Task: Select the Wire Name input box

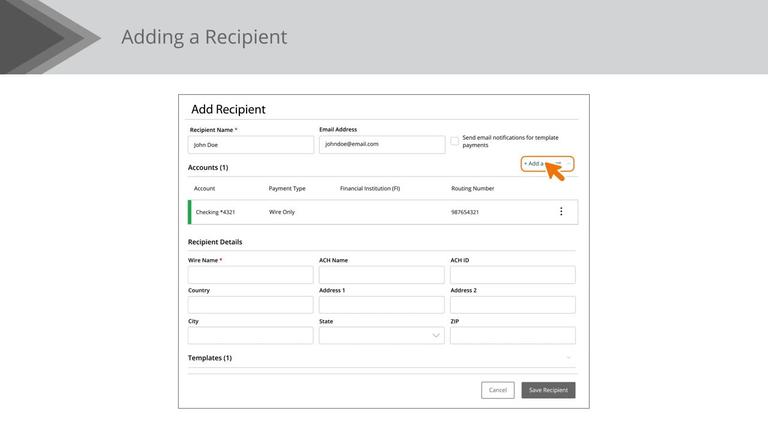Action: [x=250, y=275]
